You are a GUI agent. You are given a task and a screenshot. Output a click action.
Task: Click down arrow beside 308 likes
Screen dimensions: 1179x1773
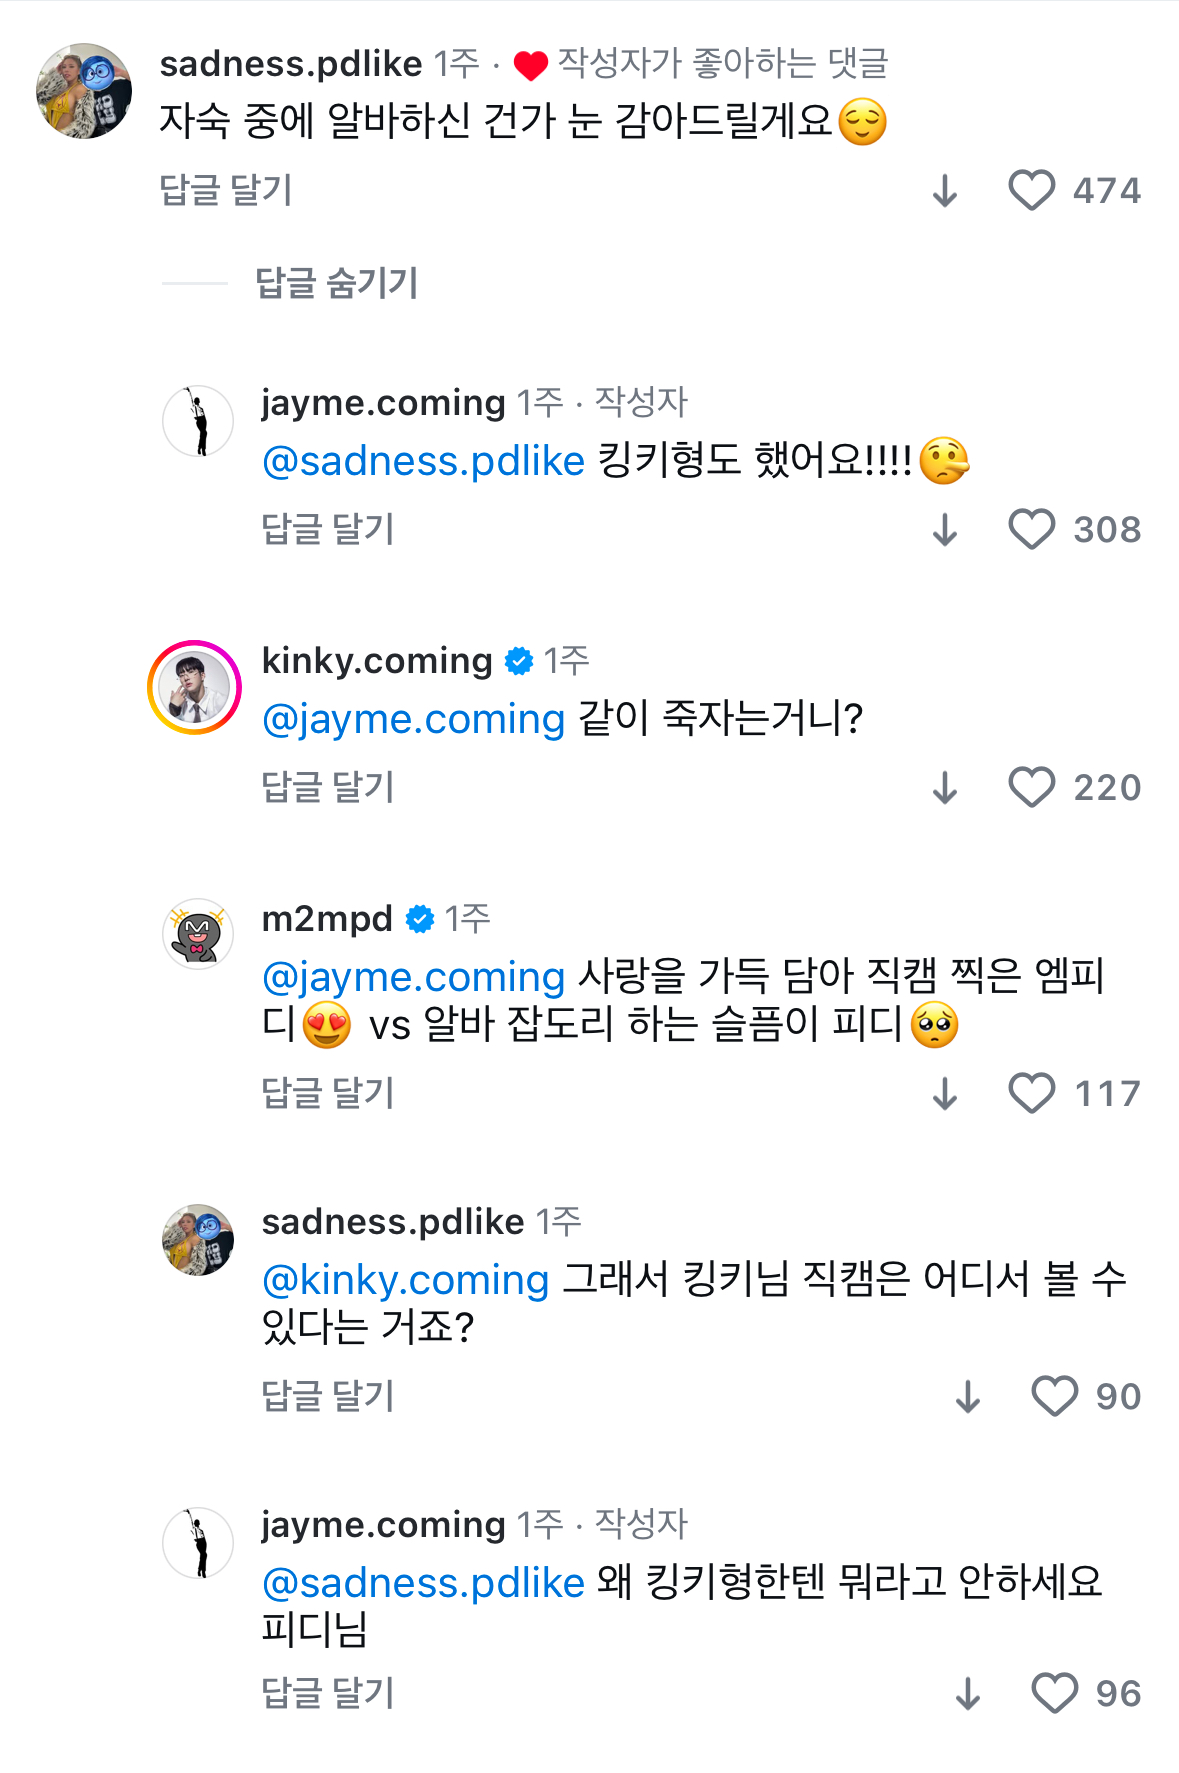click(x=945, y=529)
